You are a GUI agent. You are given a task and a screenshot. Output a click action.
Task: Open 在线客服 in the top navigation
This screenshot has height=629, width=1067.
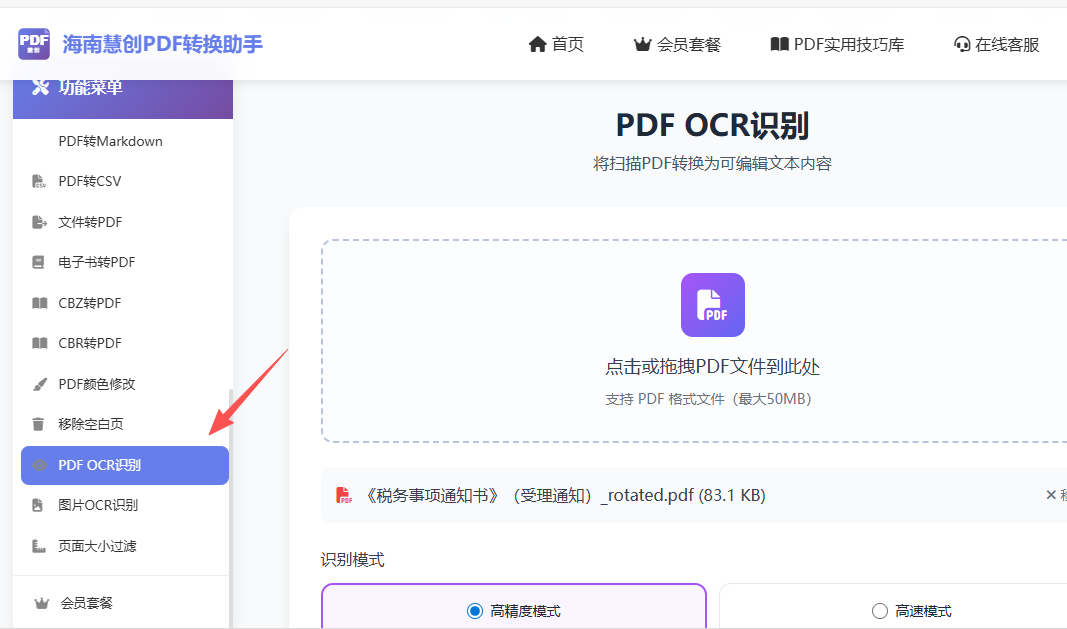coord(996,45)
